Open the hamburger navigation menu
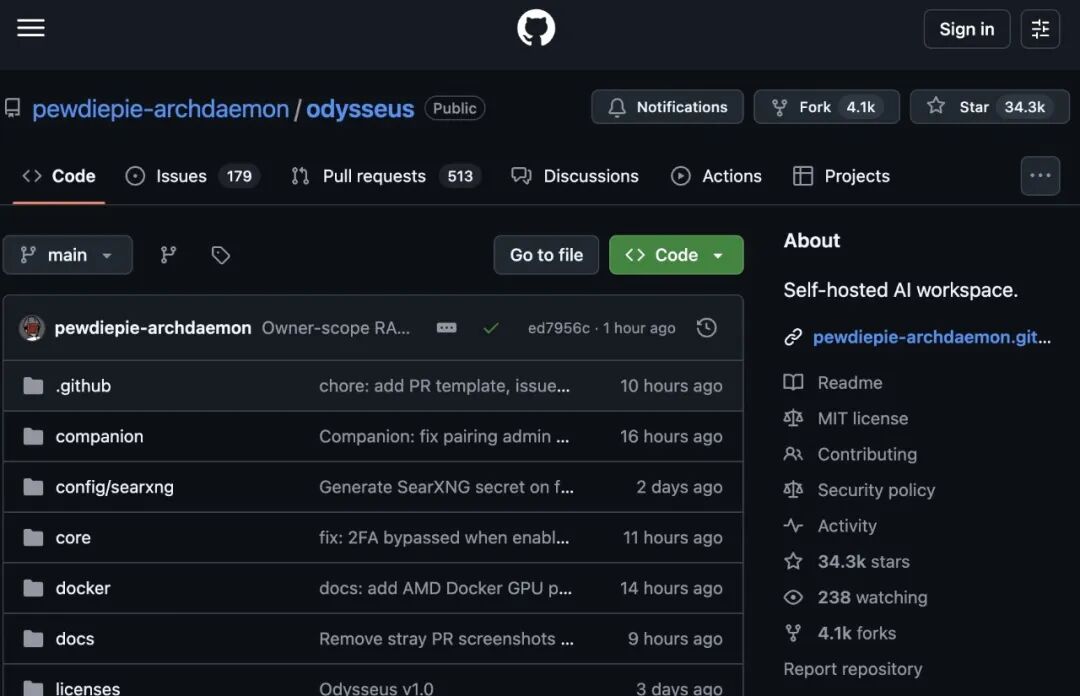The height and width of the screenshot is (696, 1080). tap(30, 28)
